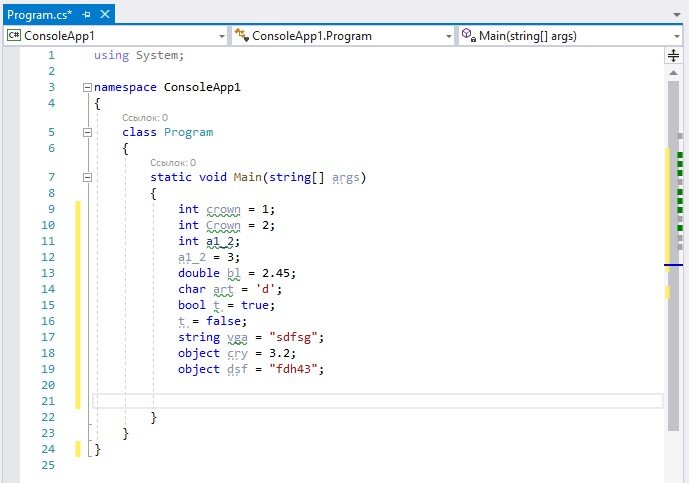
Task: Click the variable 'cry' on line 18
Action: coord(237,354)
